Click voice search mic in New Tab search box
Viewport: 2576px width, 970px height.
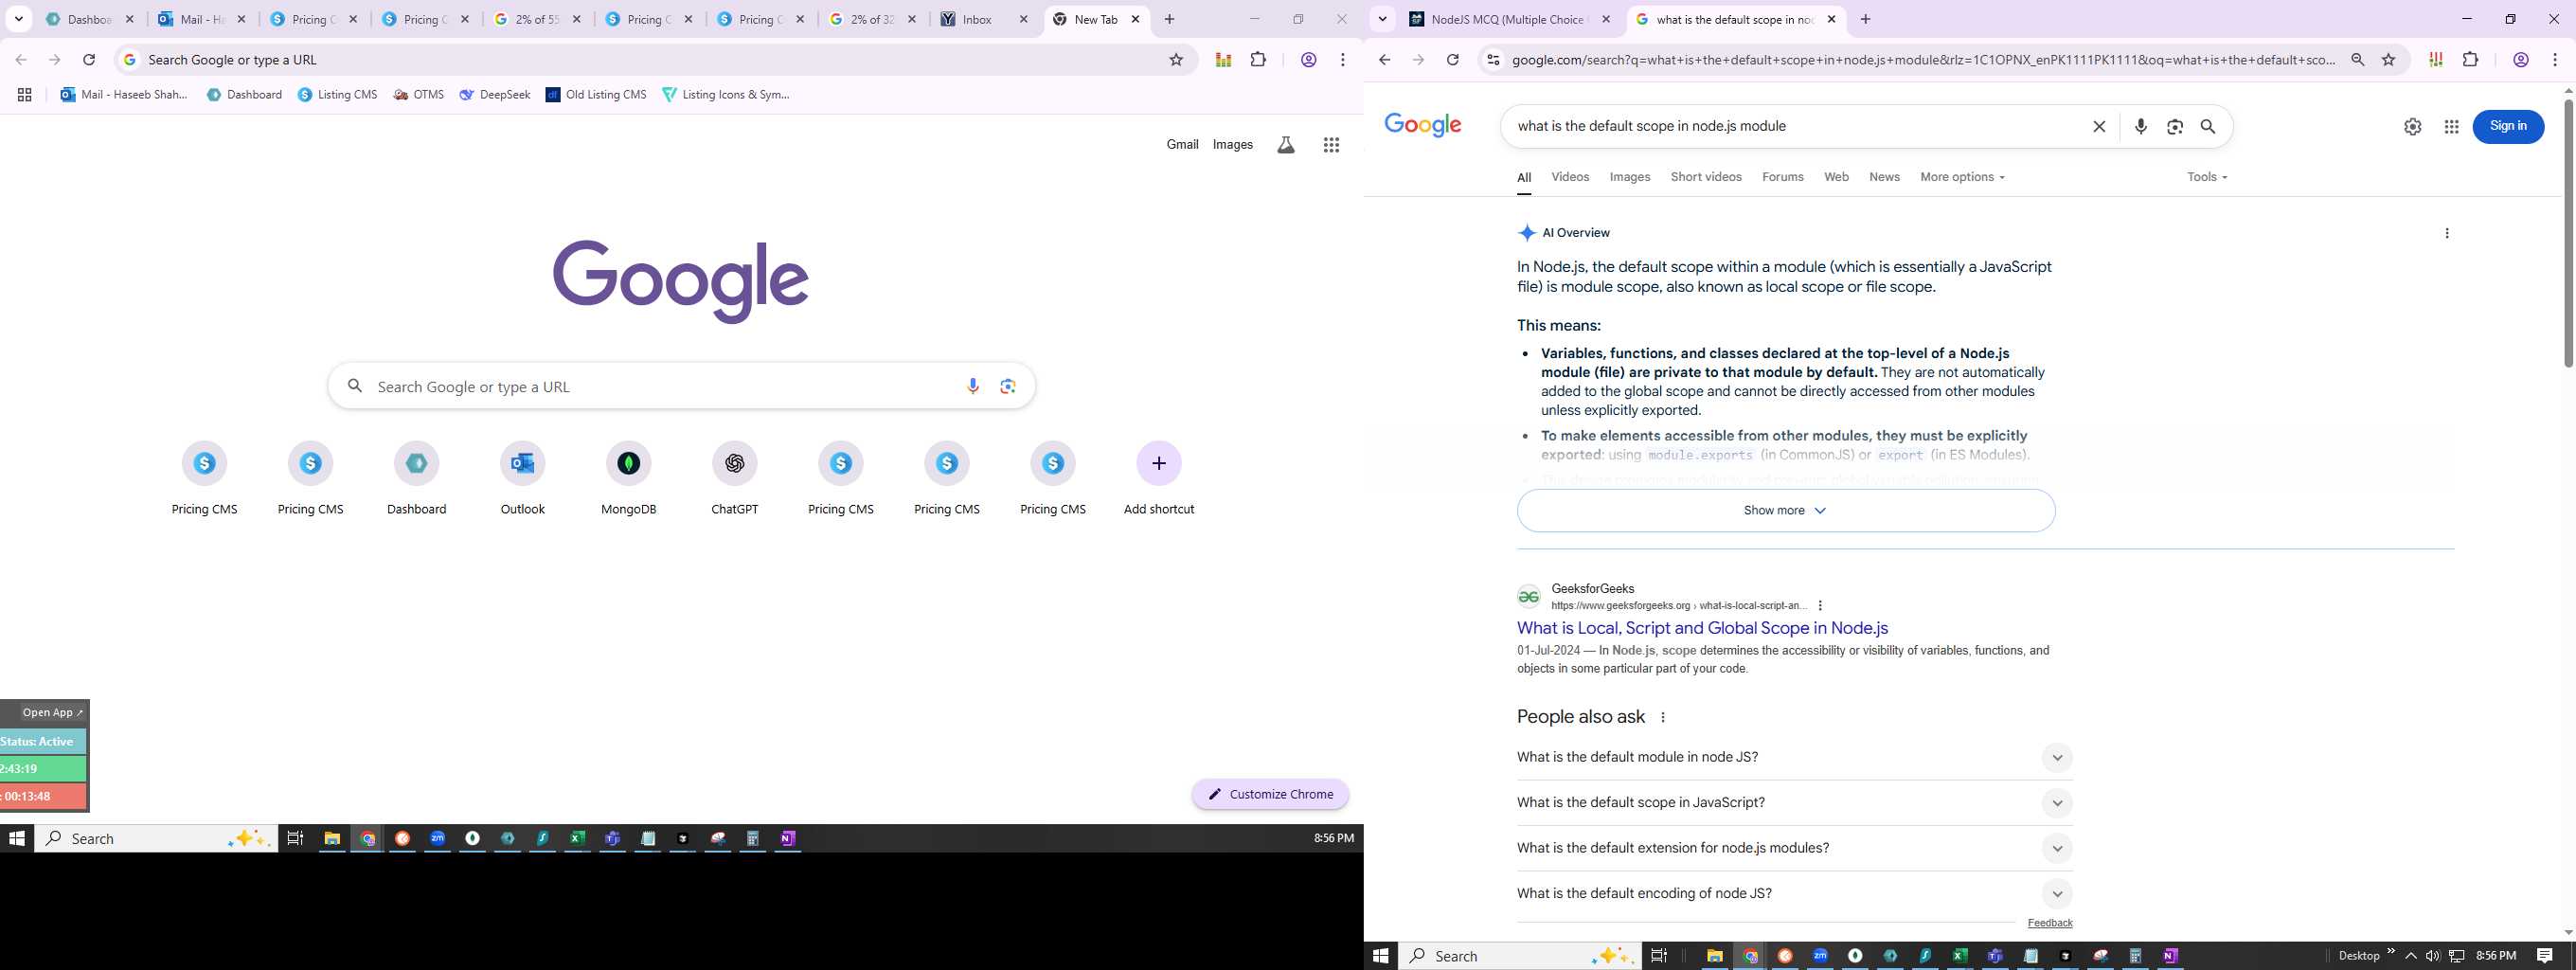pos(973,386)
